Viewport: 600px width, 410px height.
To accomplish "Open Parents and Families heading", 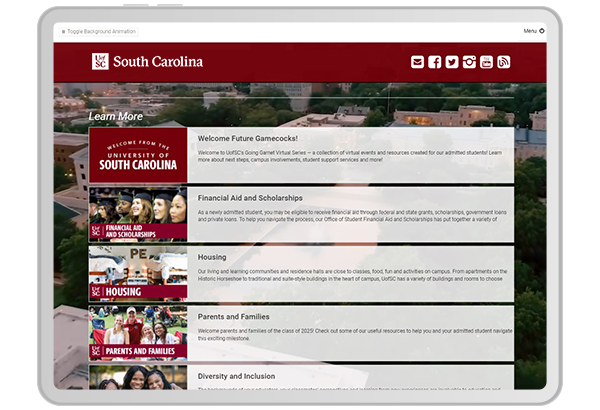I will (233, 317).
